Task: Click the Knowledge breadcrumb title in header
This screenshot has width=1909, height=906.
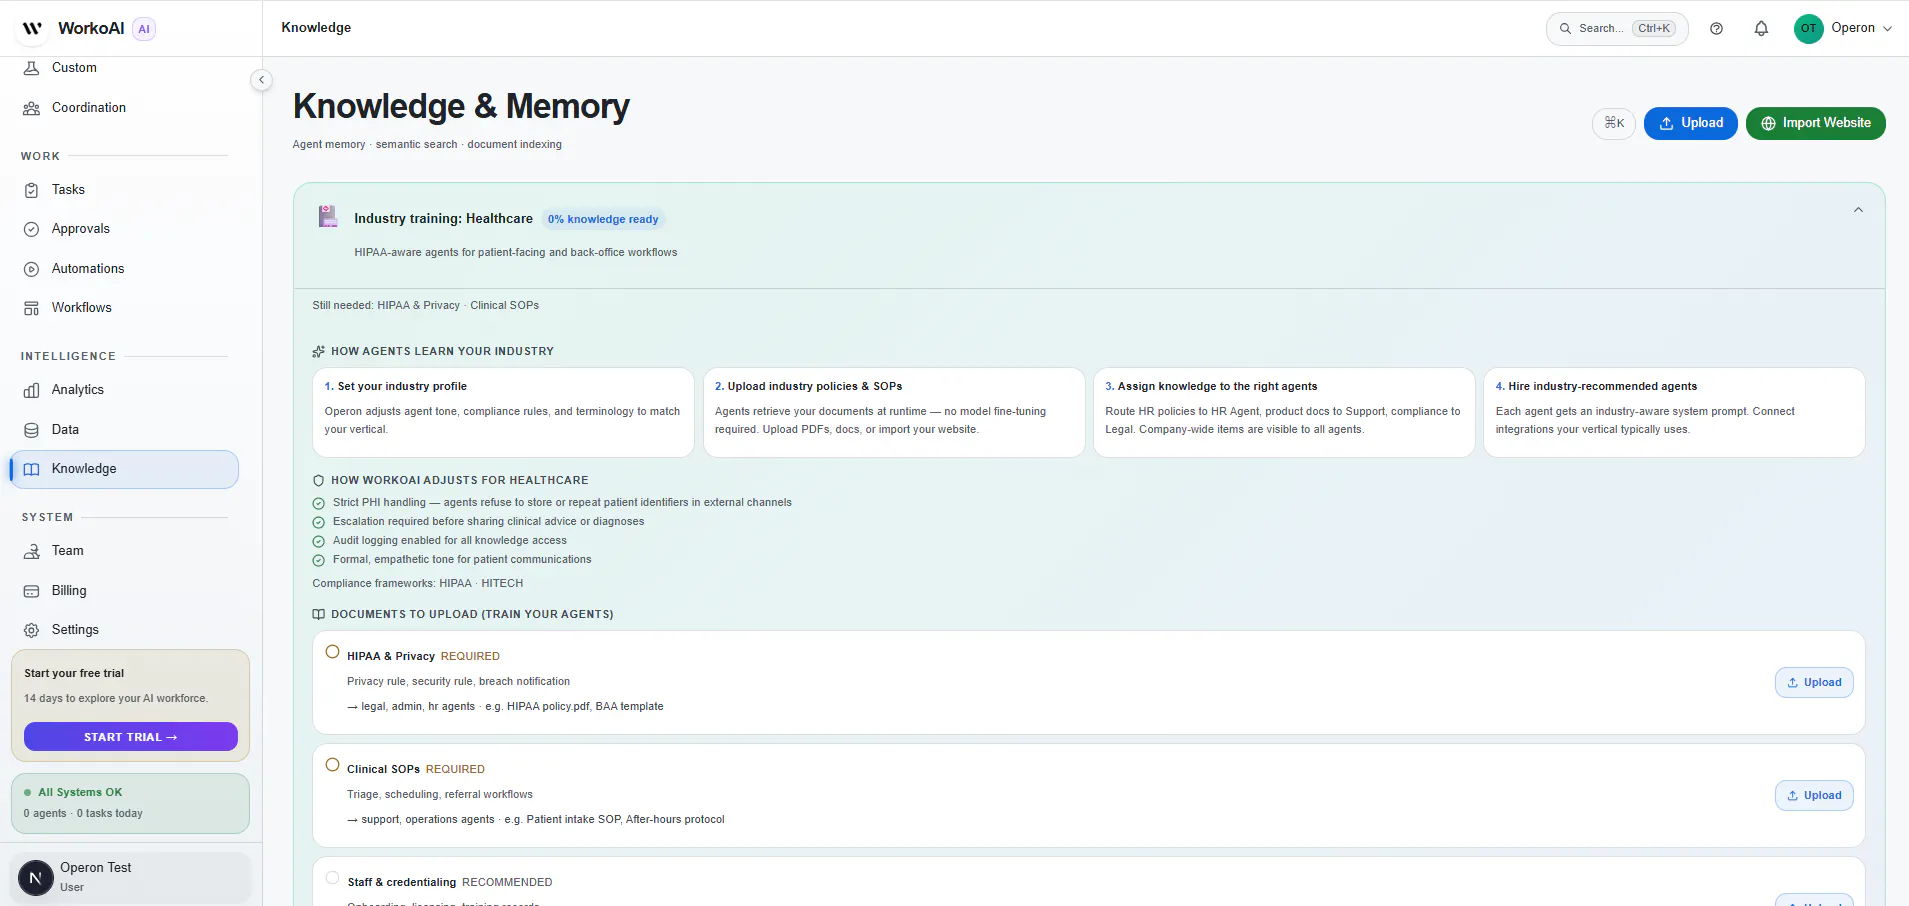Action: 316,28
